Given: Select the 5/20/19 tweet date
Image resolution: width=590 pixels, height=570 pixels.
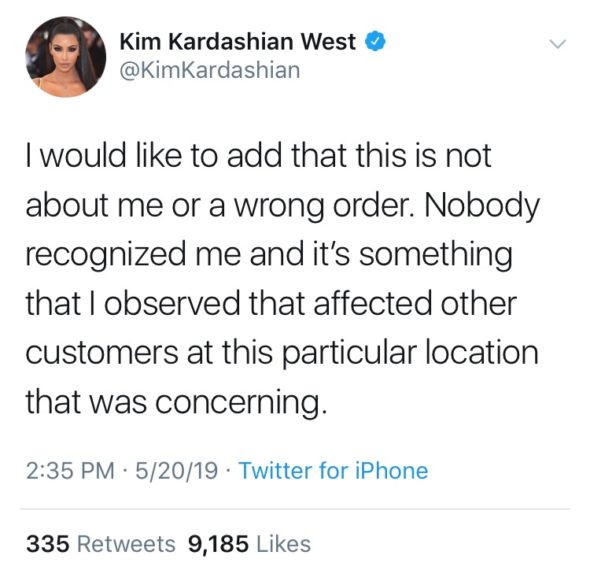Looking at the screenshot, I should 177,470.
